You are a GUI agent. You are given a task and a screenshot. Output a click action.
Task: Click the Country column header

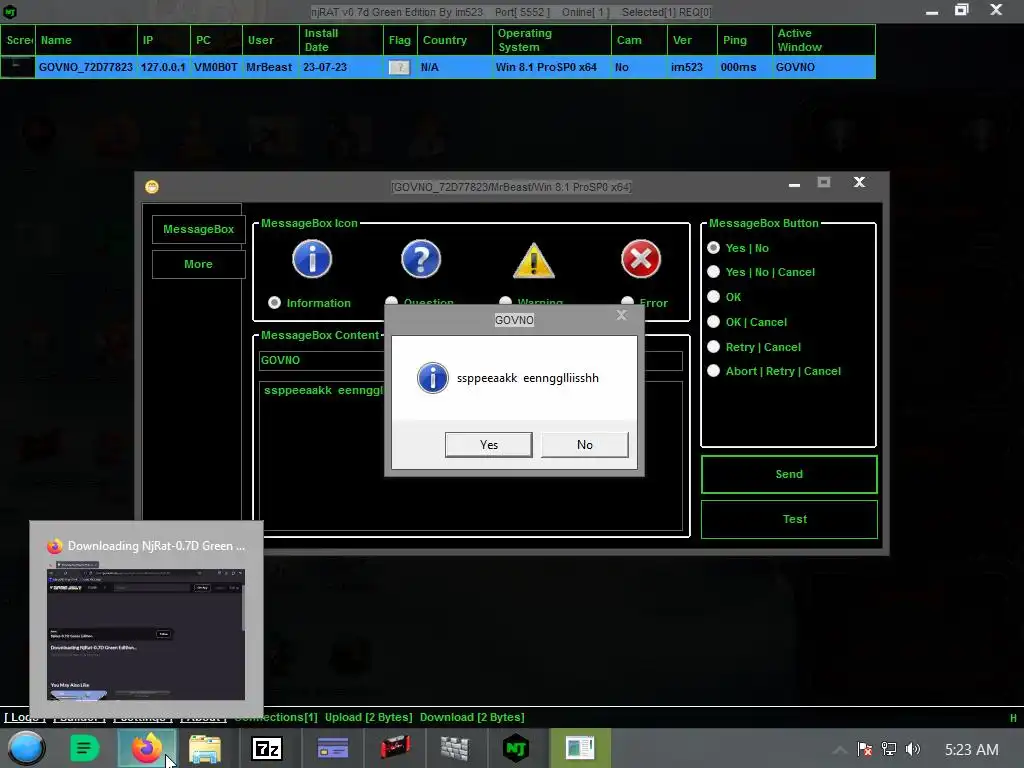[455, 40]
